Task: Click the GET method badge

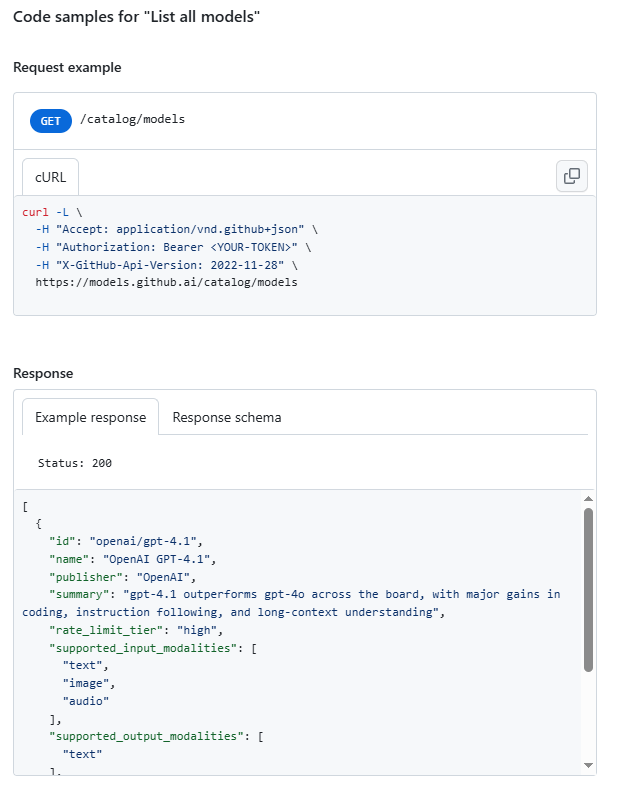Action: pos(51,121)
